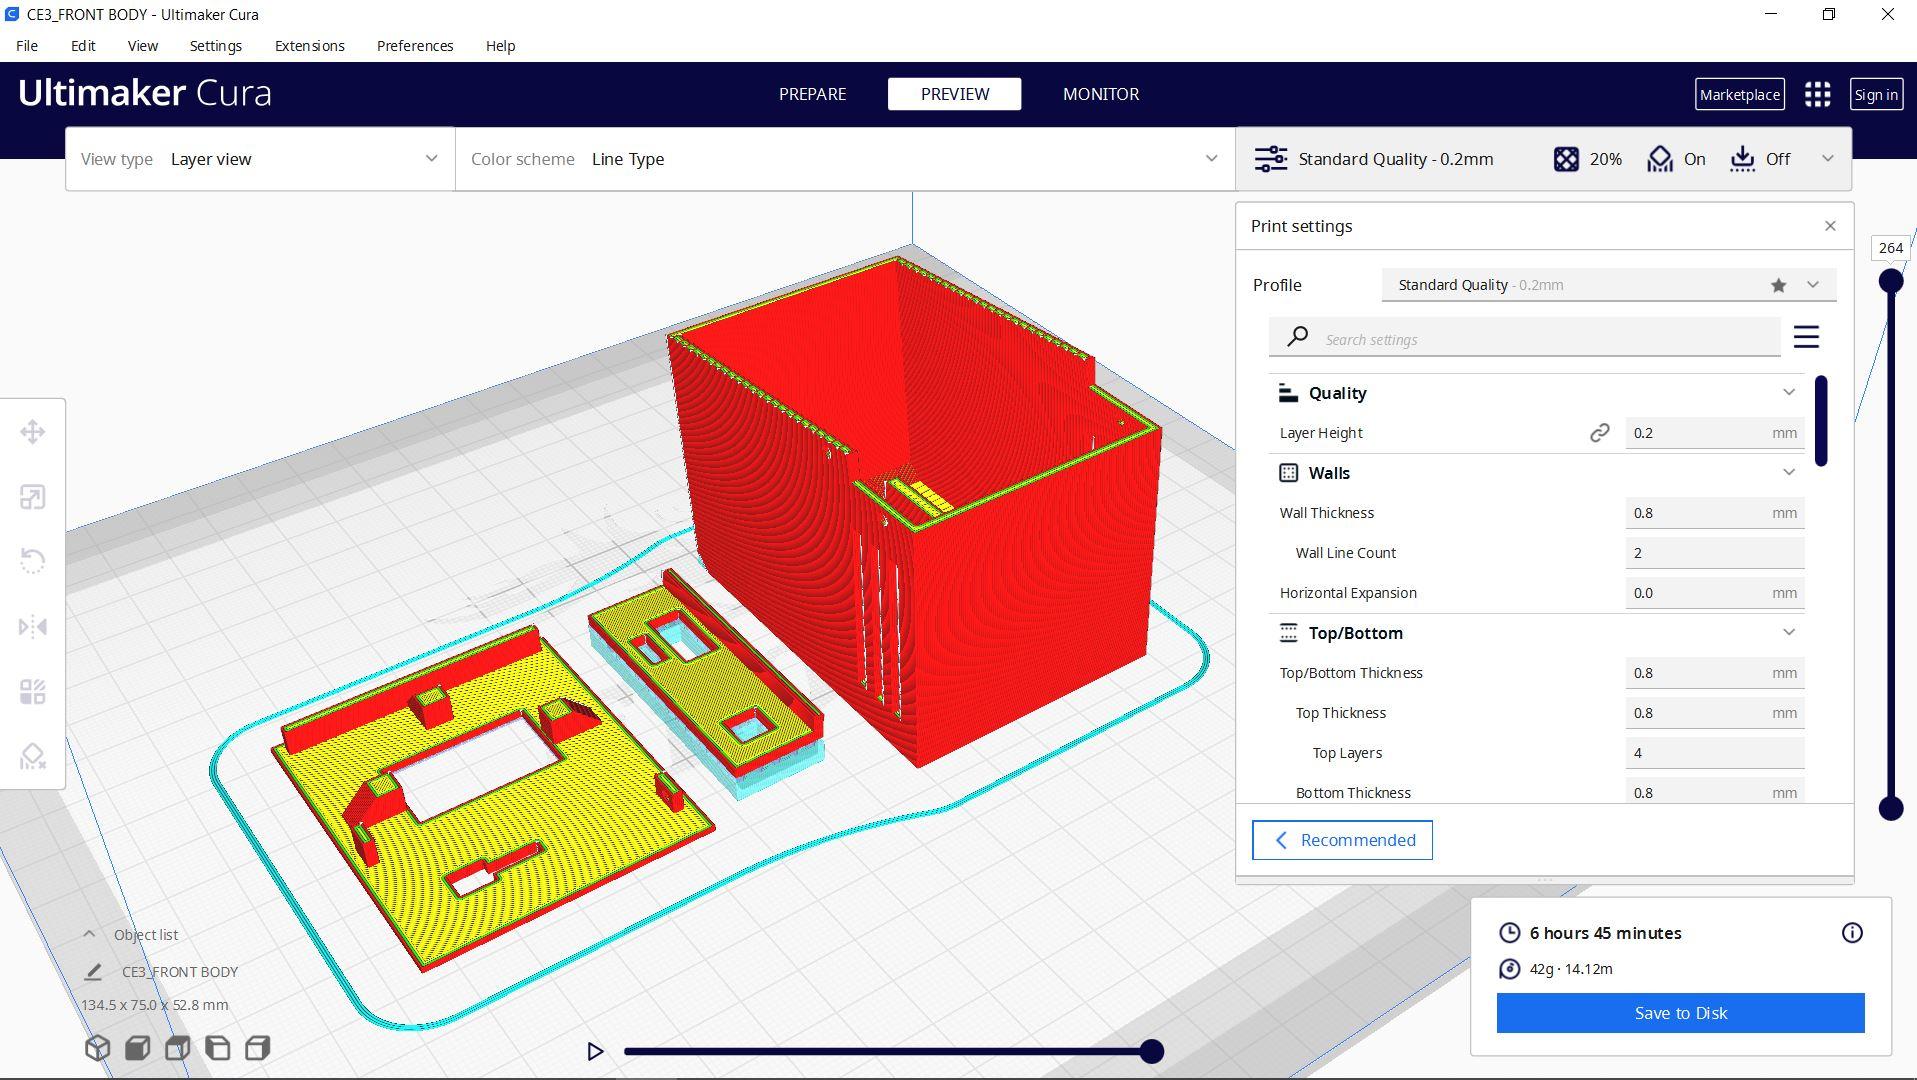
Task: Click the Quality category icon
Action: coord(1288,393)
